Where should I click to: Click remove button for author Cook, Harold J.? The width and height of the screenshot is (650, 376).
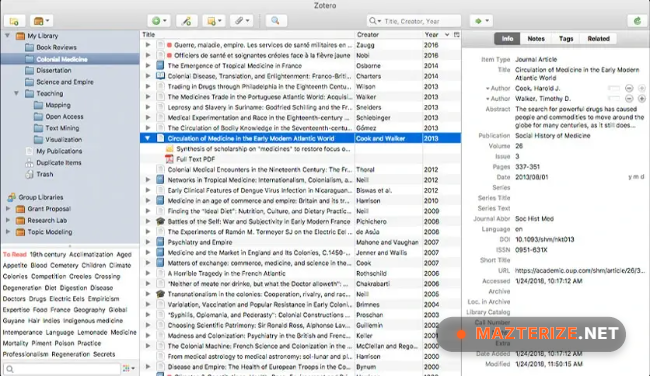[629, 88]
